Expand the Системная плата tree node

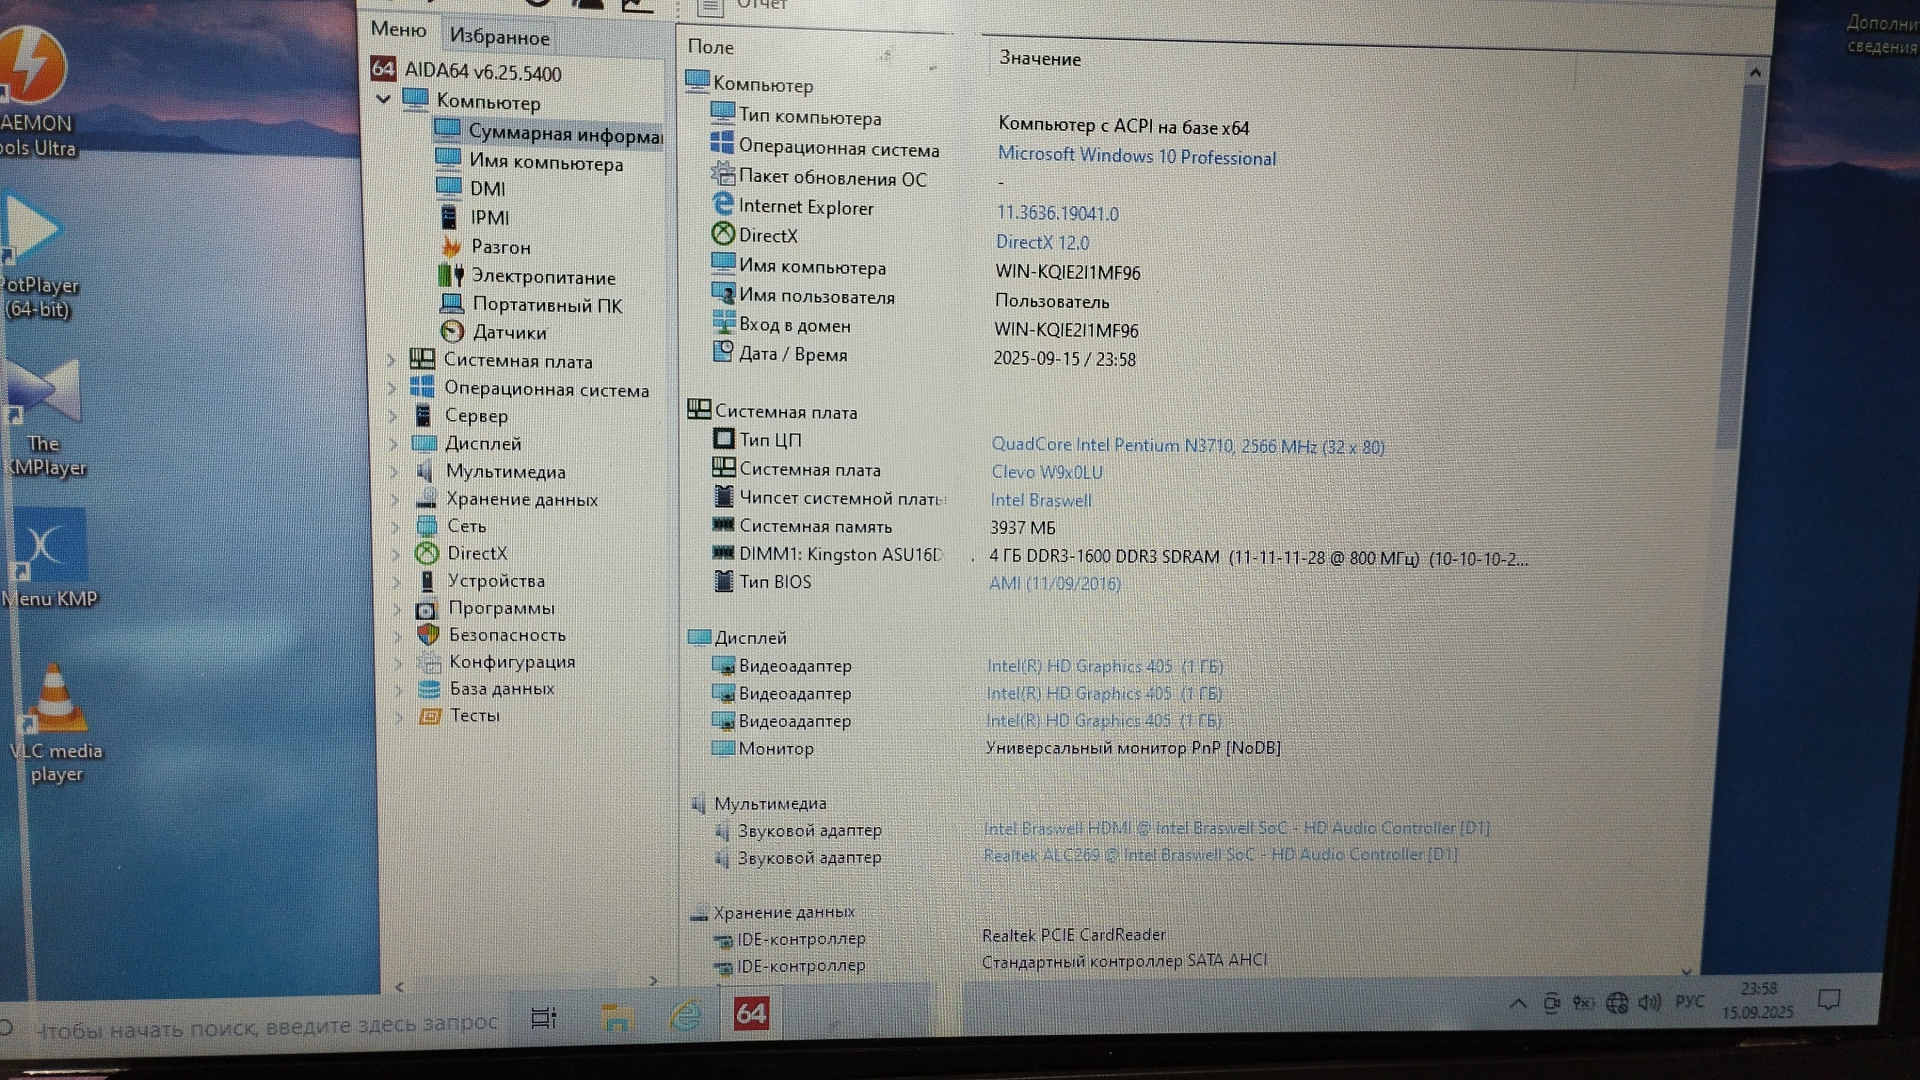click(392, 361)
